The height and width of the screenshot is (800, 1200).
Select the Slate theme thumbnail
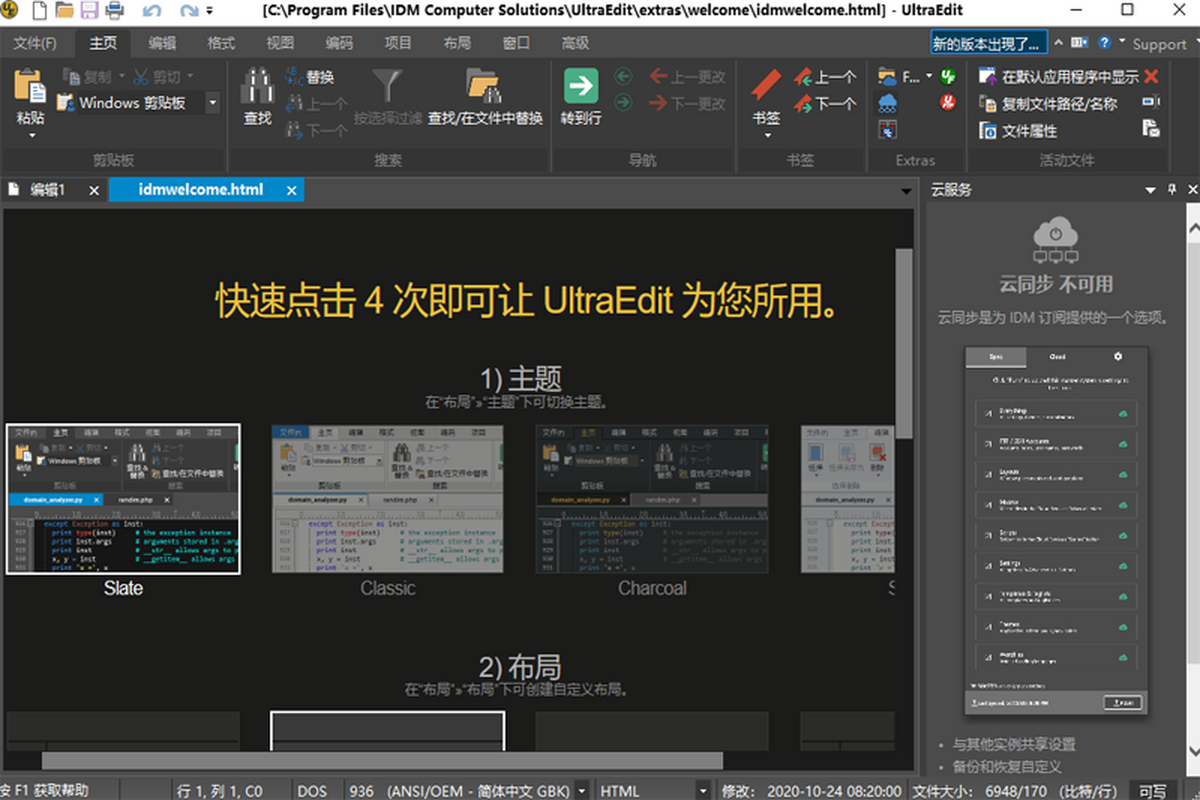[123, 499]
